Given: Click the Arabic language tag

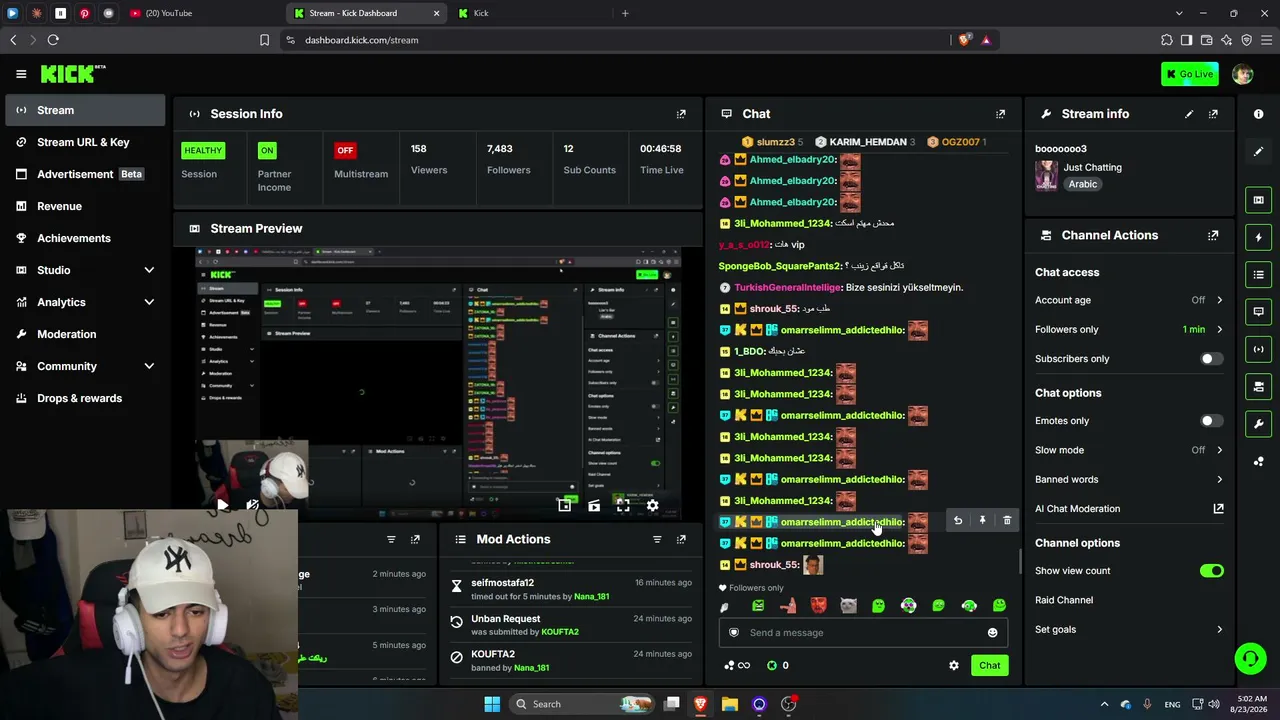Looking at the screenshot, I should 1083,184.
